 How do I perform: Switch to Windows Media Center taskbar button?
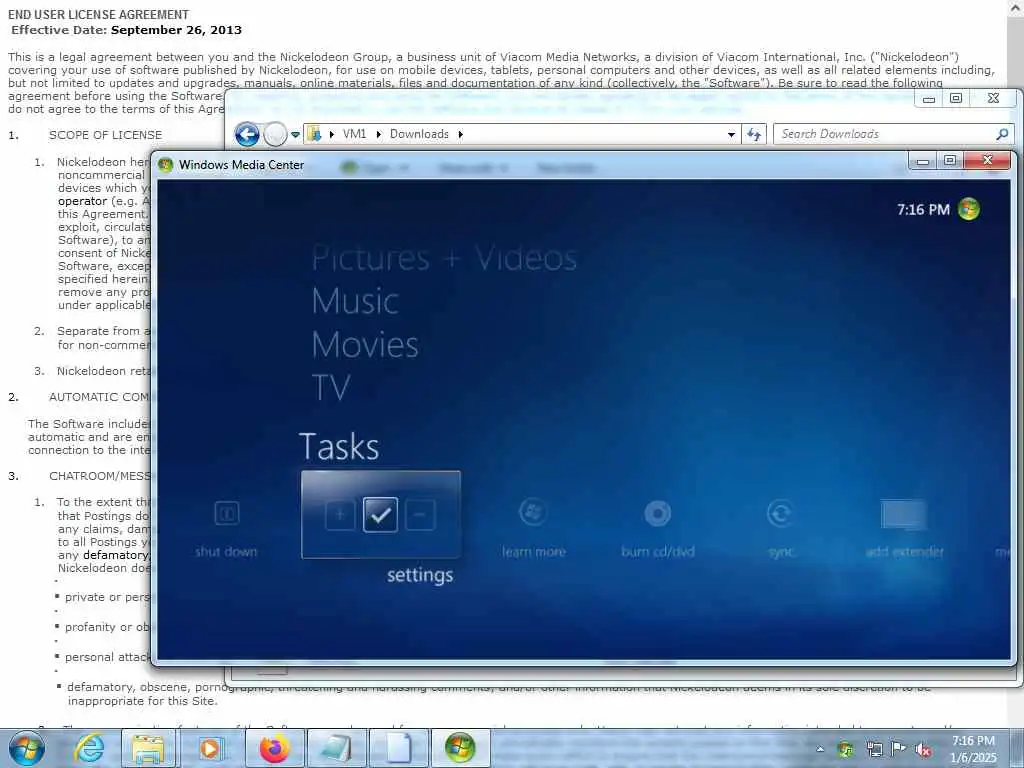tap(460, 748)
